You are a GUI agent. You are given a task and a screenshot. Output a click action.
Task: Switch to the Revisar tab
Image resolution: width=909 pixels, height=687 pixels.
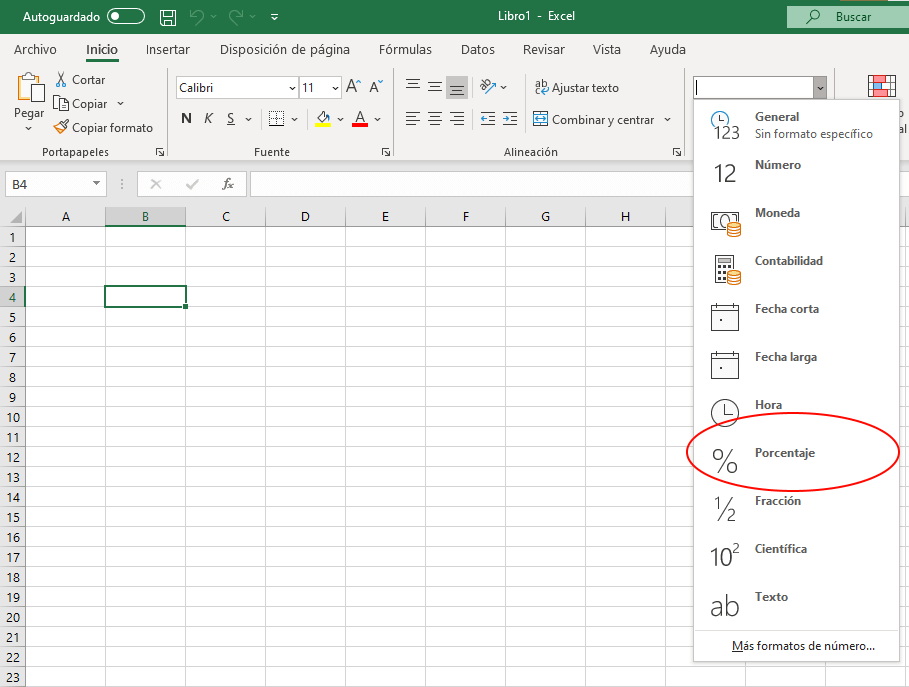click(x=544, y=50)
